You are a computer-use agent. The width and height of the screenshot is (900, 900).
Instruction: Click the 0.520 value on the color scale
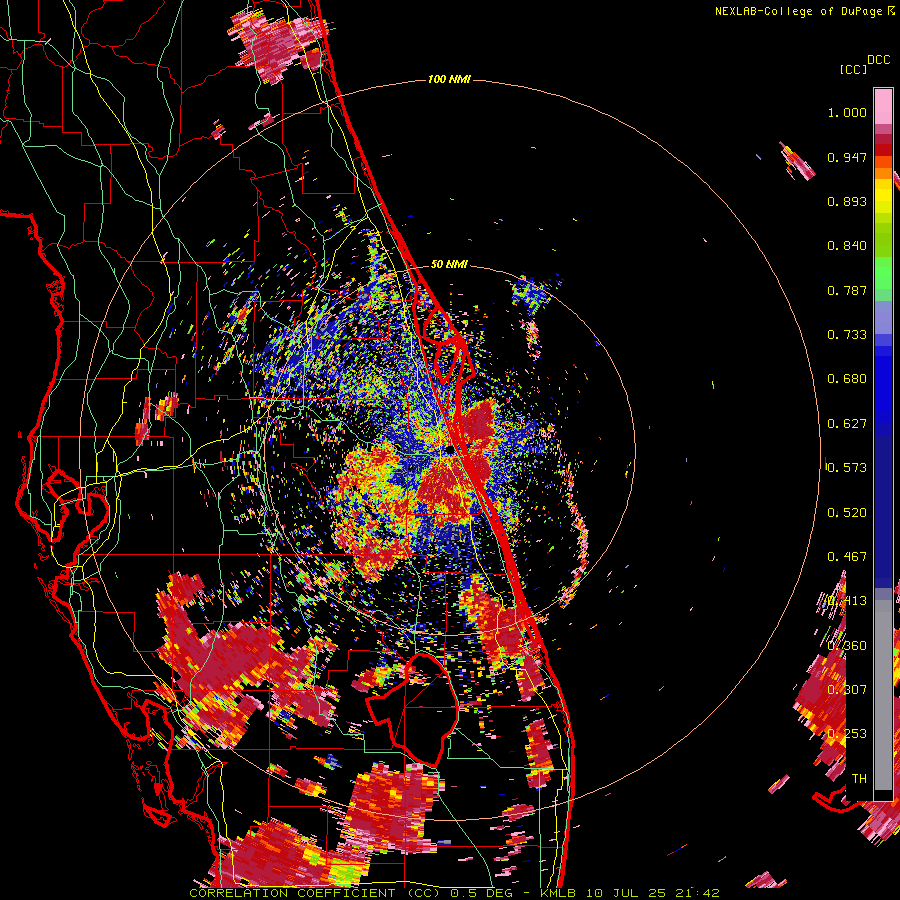[x=847, y=513]
